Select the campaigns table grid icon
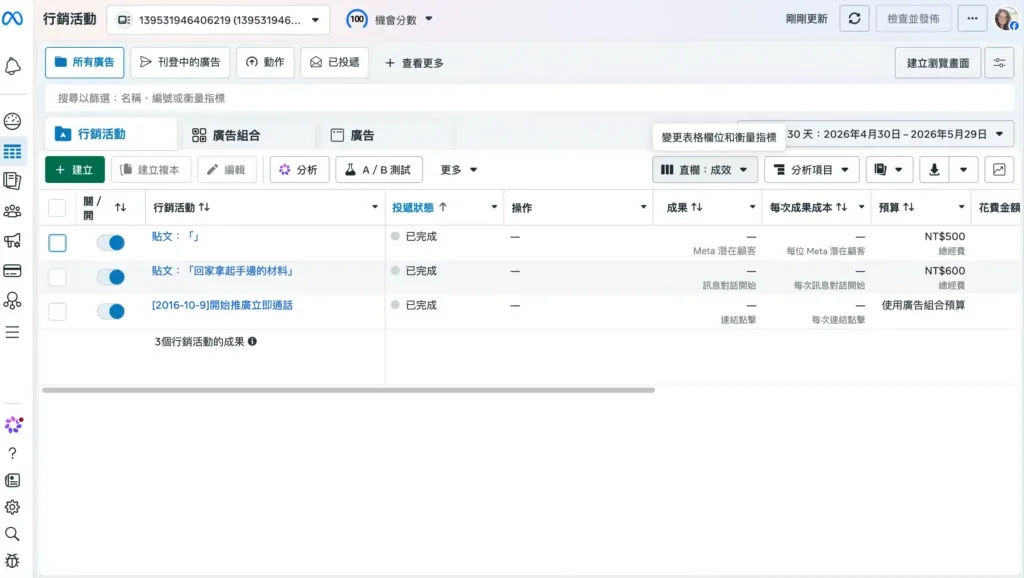This screenshot has width=1024, height=578. (x=12, y=152)
